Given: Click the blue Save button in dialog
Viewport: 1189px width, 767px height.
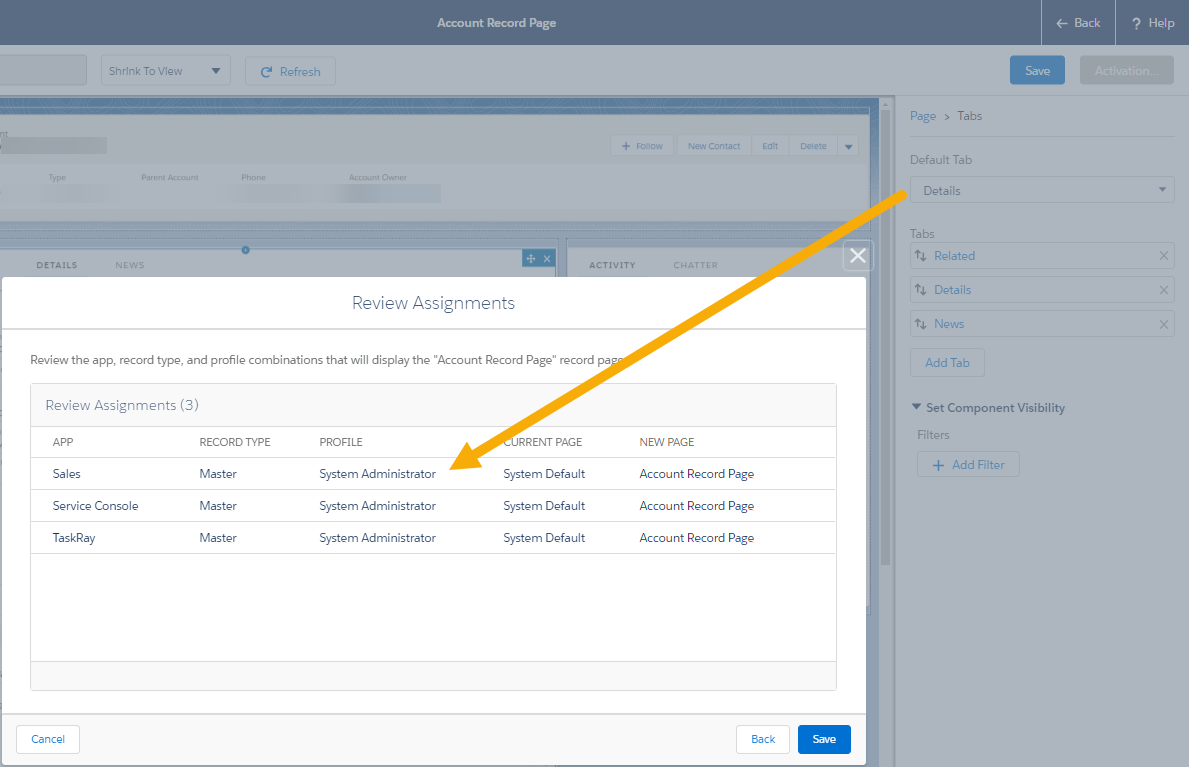Looking at the screenshot, I should (x=823, y=739).
